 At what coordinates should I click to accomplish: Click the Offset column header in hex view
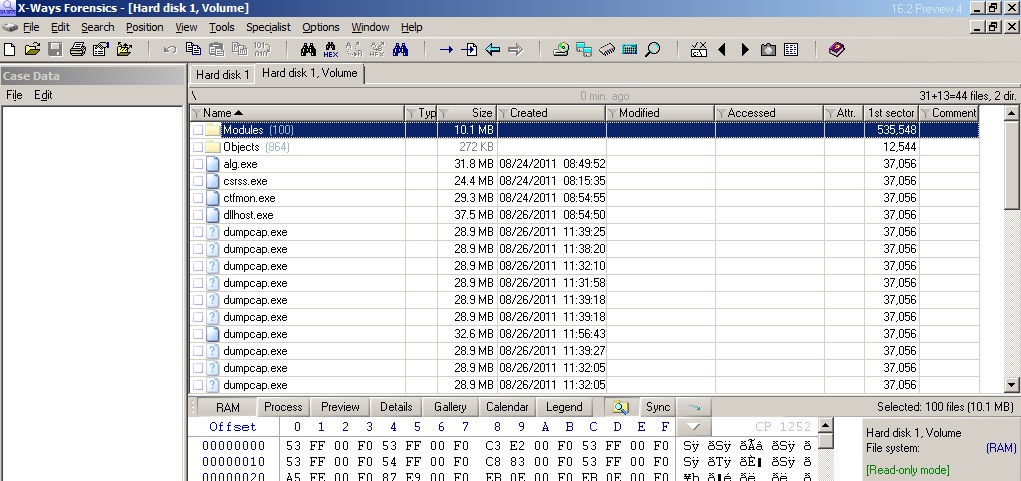point(233,427)
